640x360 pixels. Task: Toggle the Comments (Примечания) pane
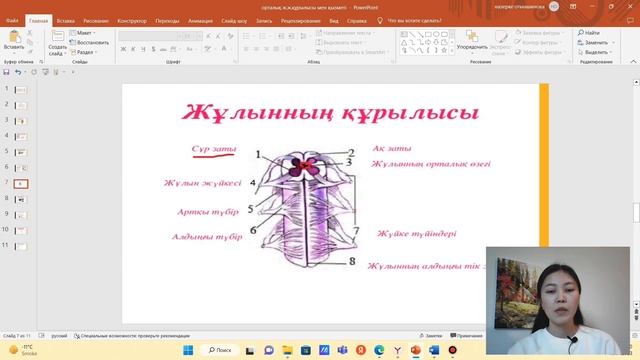click(466, 336)
